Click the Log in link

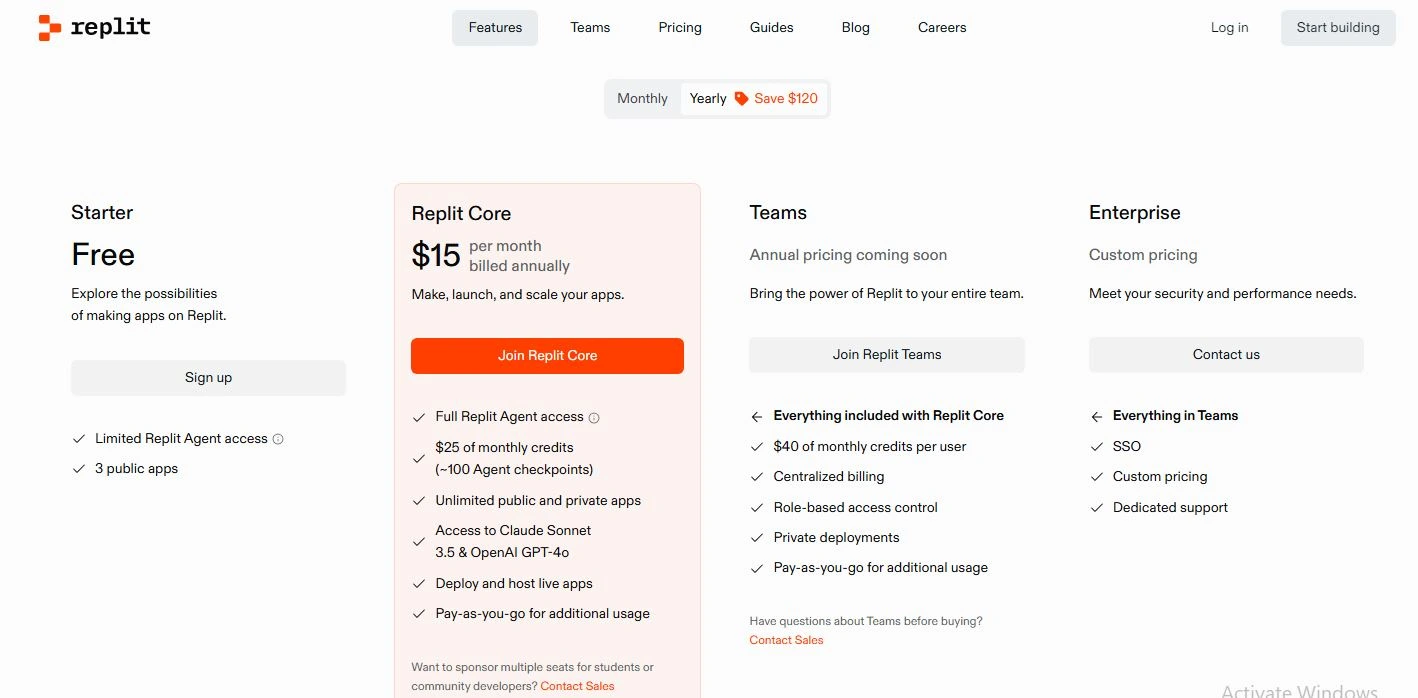(x=1229, y=28)
